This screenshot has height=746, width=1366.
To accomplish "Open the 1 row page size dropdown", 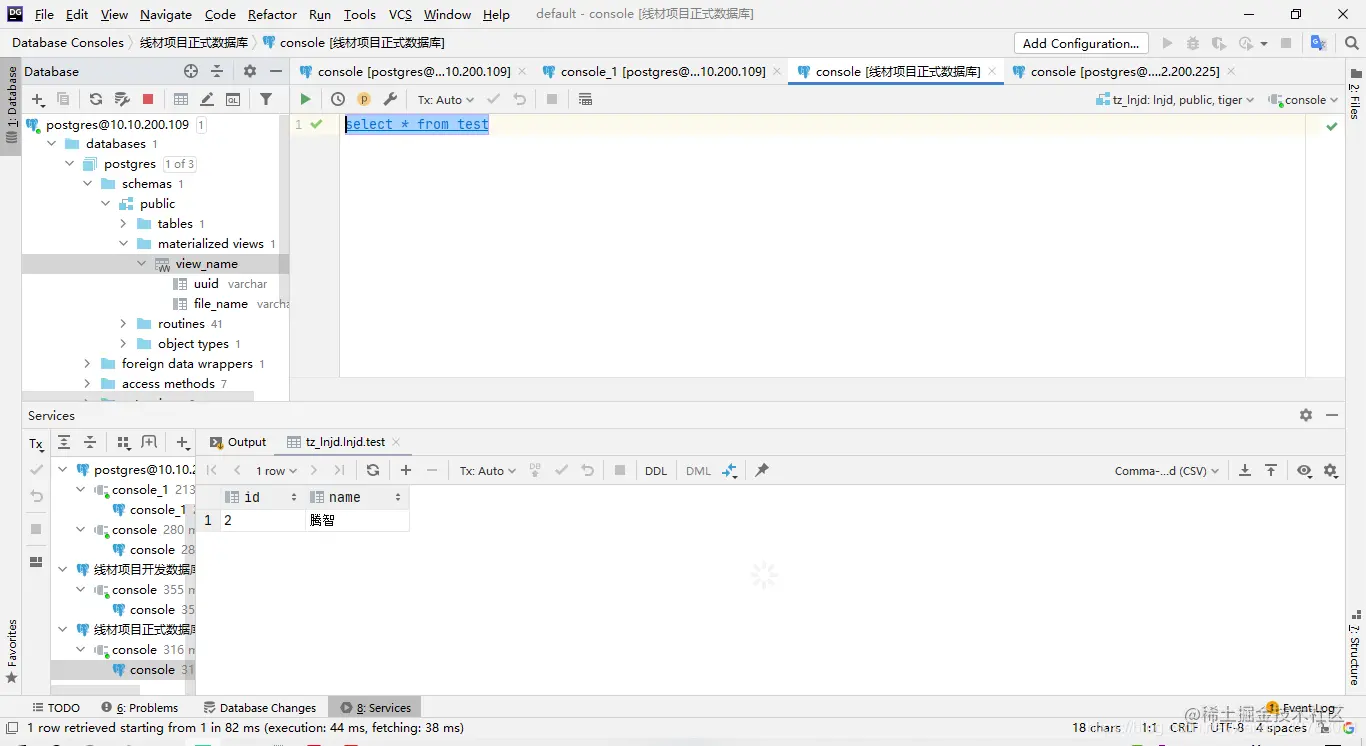I will [276, 470].
